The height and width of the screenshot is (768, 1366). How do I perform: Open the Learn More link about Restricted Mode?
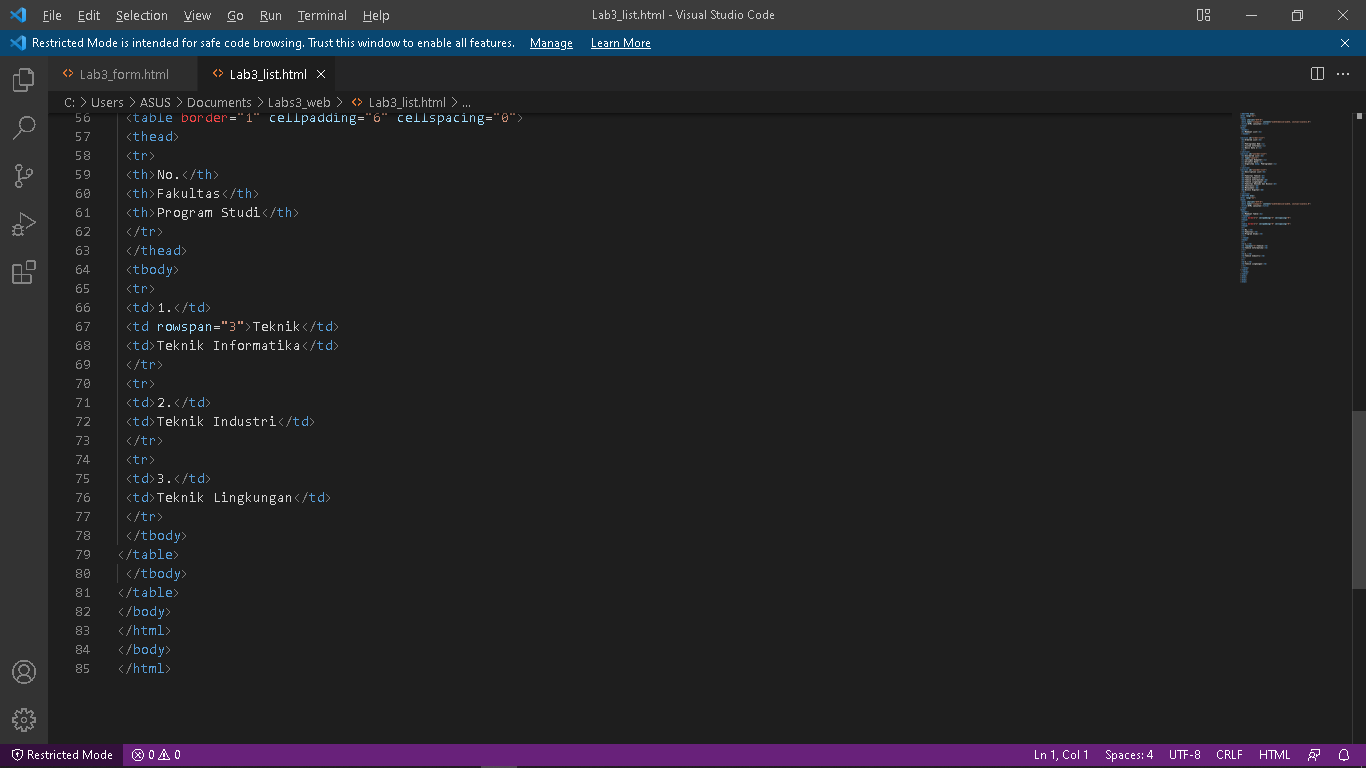(x=620, y=42)
